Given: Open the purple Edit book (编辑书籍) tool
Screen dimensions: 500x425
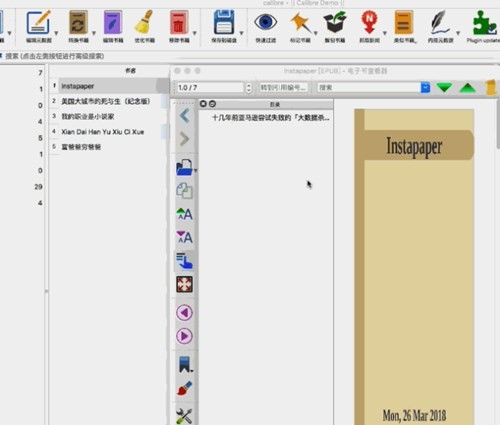Looking at the screenshot, I should [113, 22].
